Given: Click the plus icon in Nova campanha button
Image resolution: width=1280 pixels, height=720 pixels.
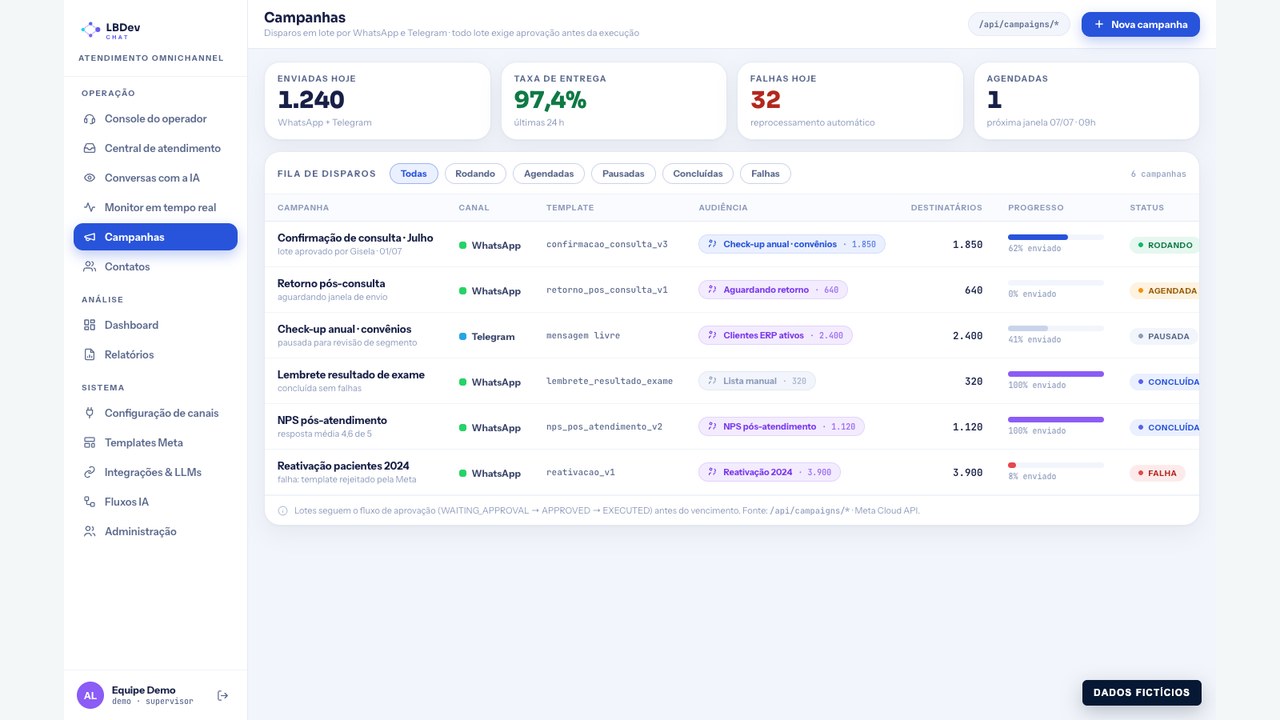Looking at the screenshot, I should [1100, 24].
